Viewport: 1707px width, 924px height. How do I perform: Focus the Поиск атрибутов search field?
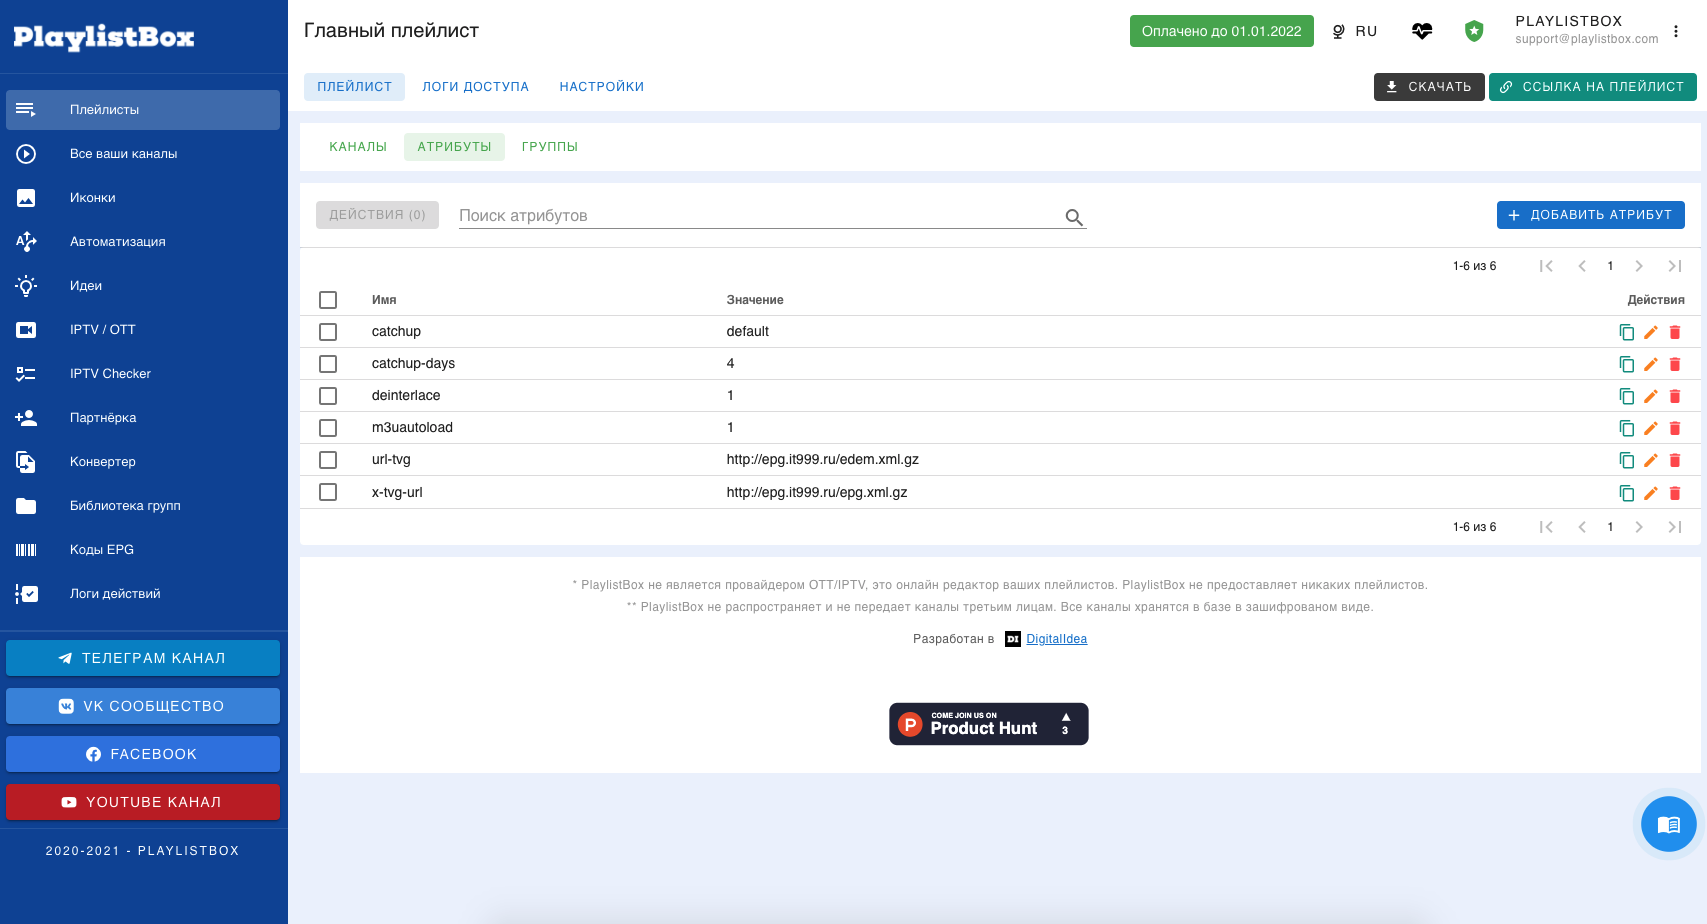pyautogui.click(x=760, y=216)
